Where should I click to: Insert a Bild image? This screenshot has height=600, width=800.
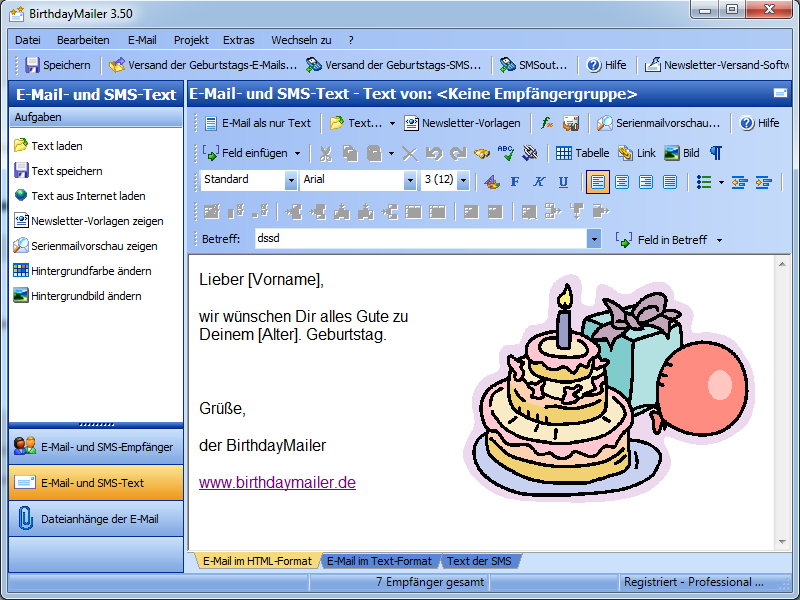pos(682,153)
